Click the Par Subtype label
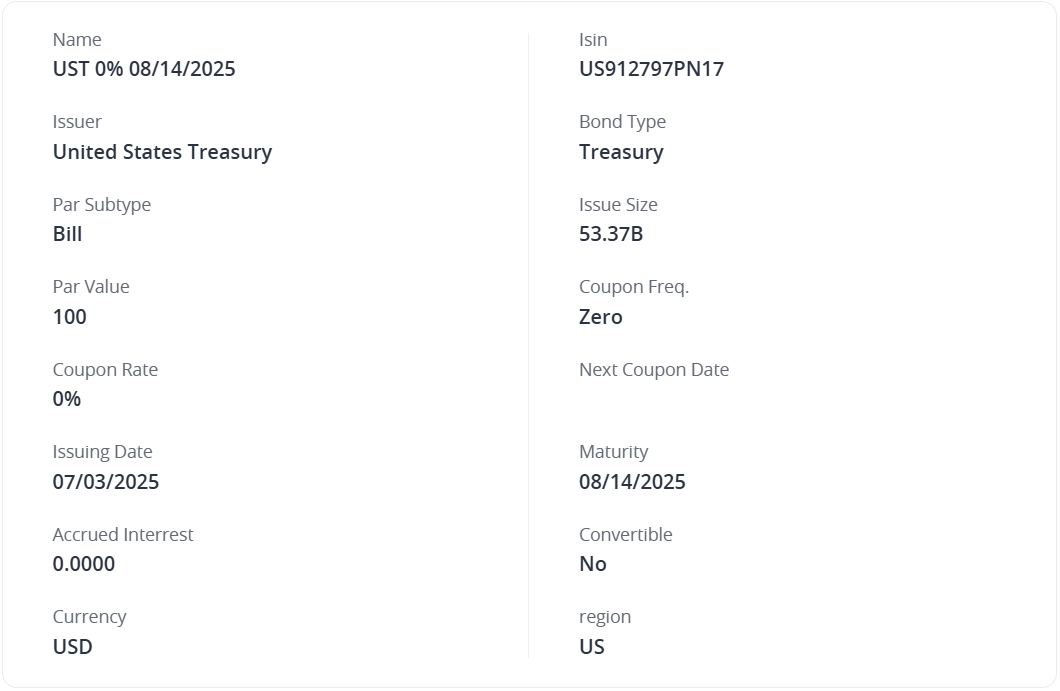The height and width of the screenshot is (691, 1060). (102, 205)
